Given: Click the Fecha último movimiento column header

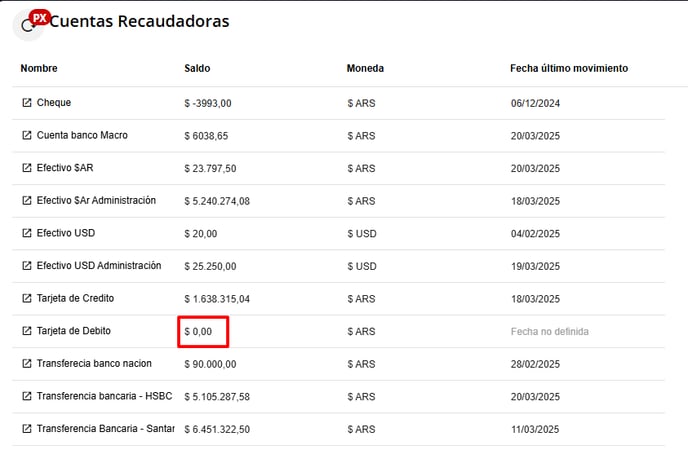Looking at the screenshot, I should point(568,68).
